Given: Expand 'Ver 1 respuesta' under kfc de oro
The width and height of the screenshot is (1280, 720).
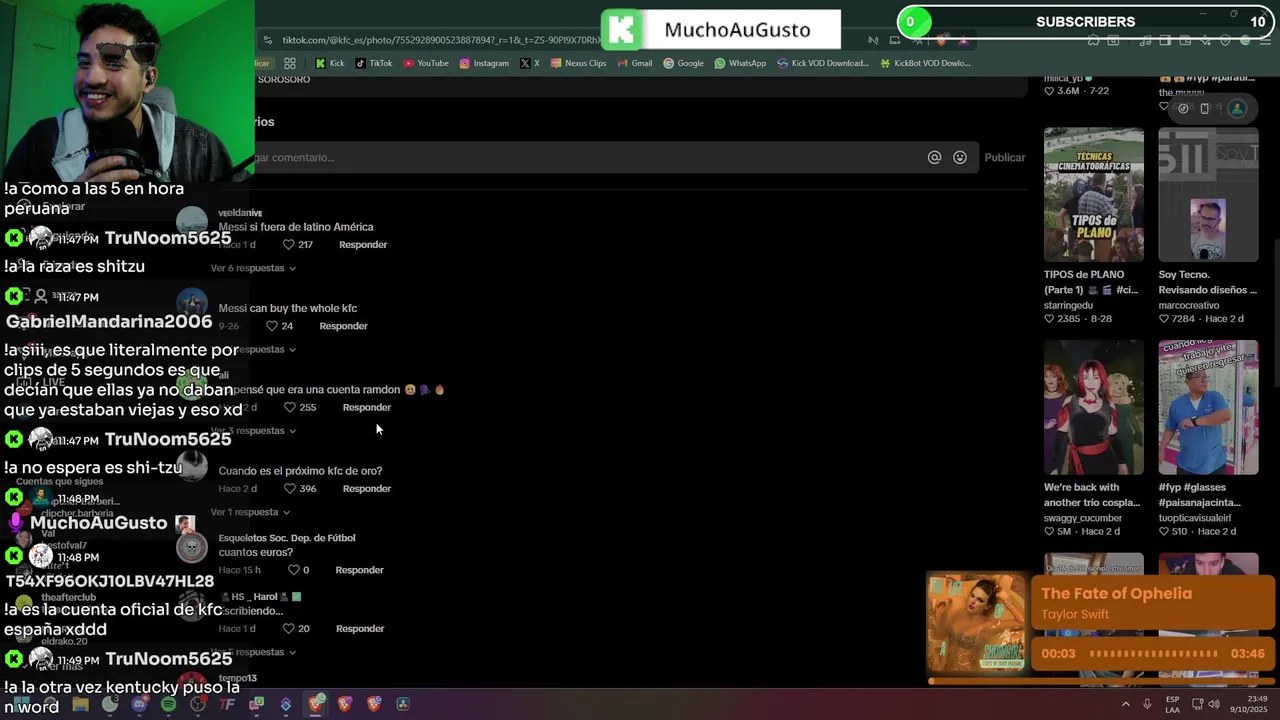Looking at the screenshot, I should click(x=250, y=512).
